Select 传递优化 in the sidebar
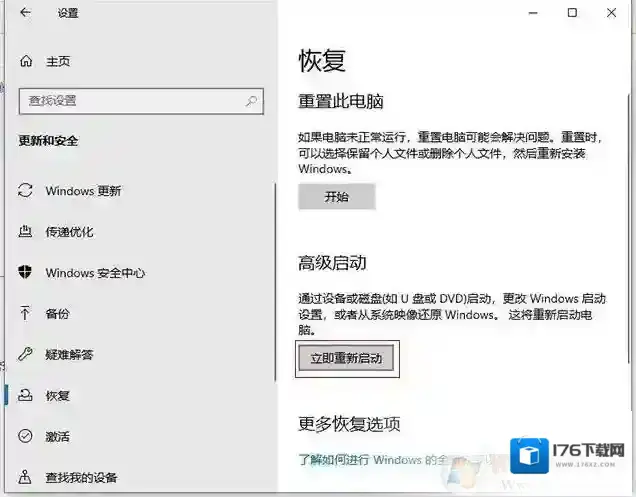 (x=69, y=232)
